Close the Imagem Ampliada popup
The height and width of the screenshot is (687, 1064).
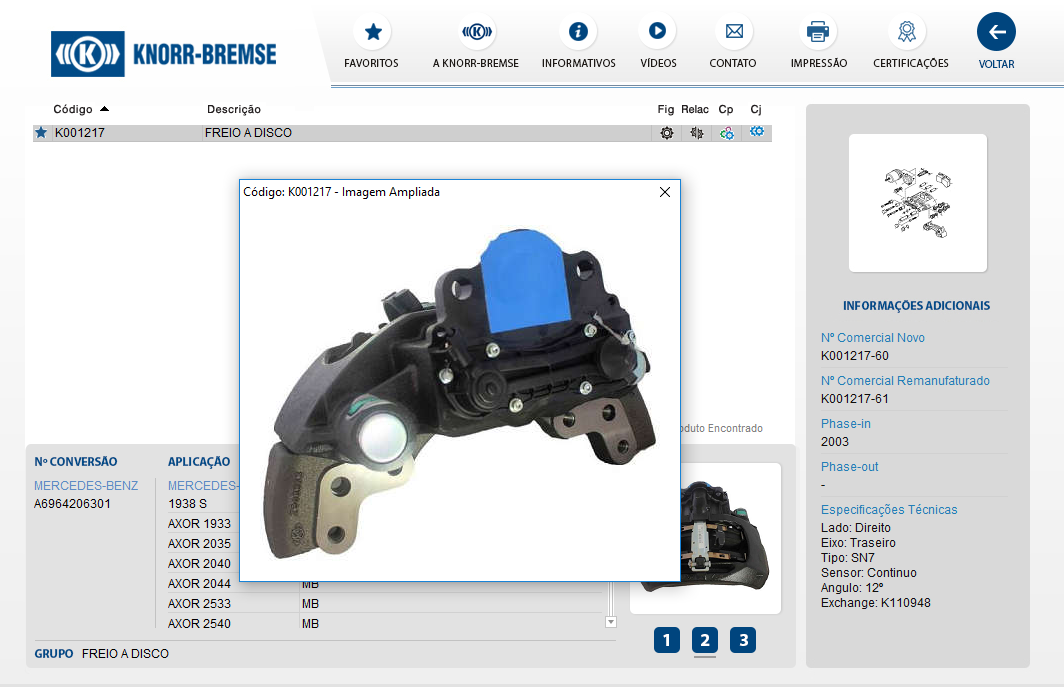pos(665,192)
